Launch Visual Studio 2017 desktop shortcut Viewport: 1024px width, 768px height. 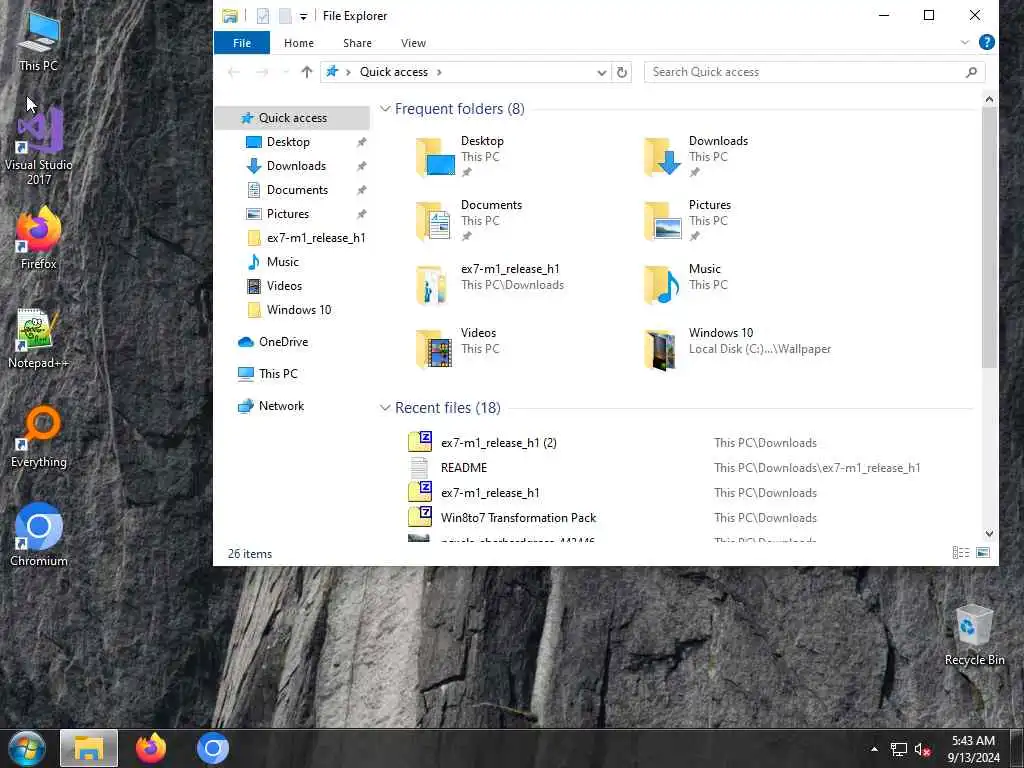(39, 147)
